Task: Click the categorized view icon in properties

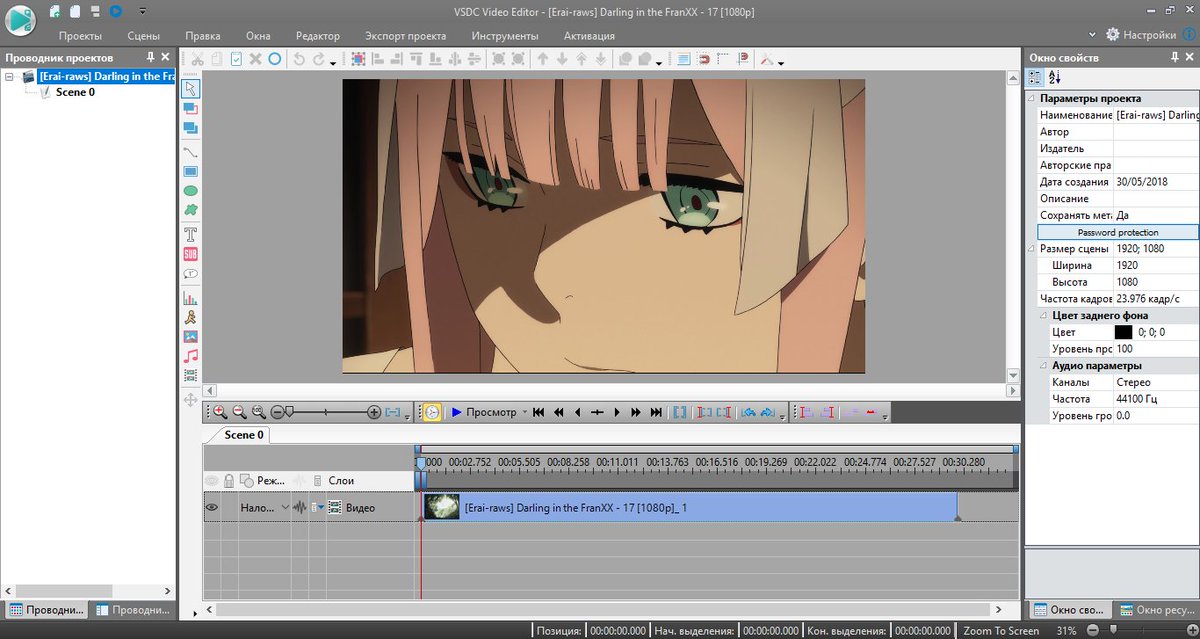Action: (1036, 78)
